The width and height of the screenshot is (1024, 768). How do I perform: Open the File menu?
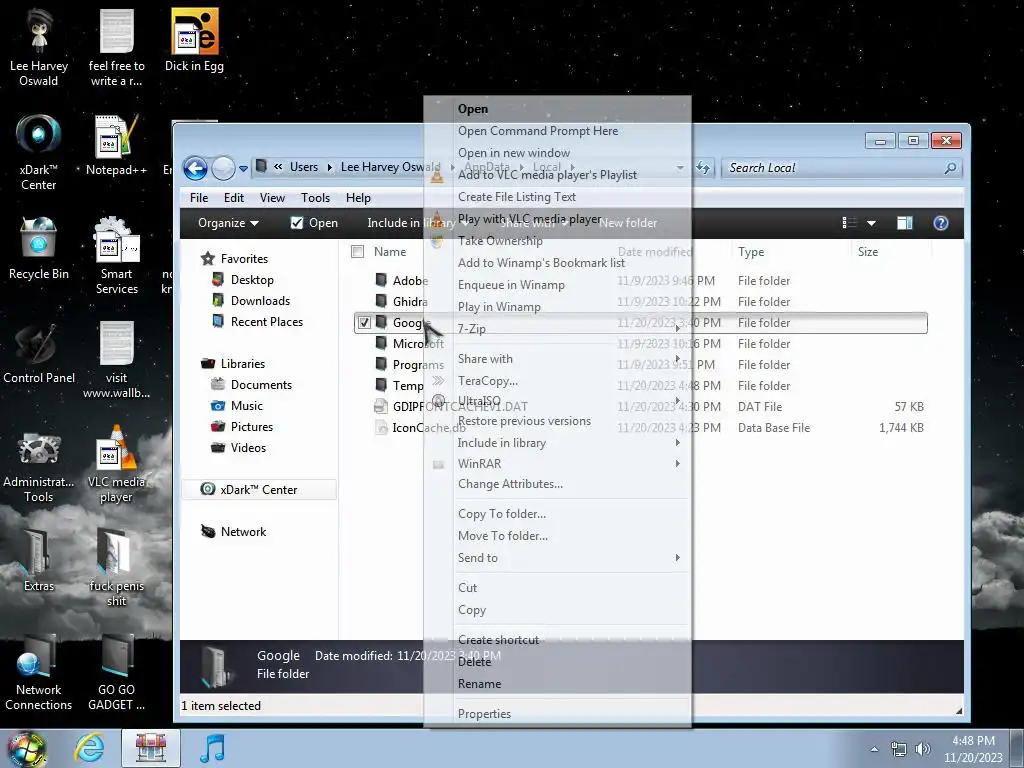point(199,198)
